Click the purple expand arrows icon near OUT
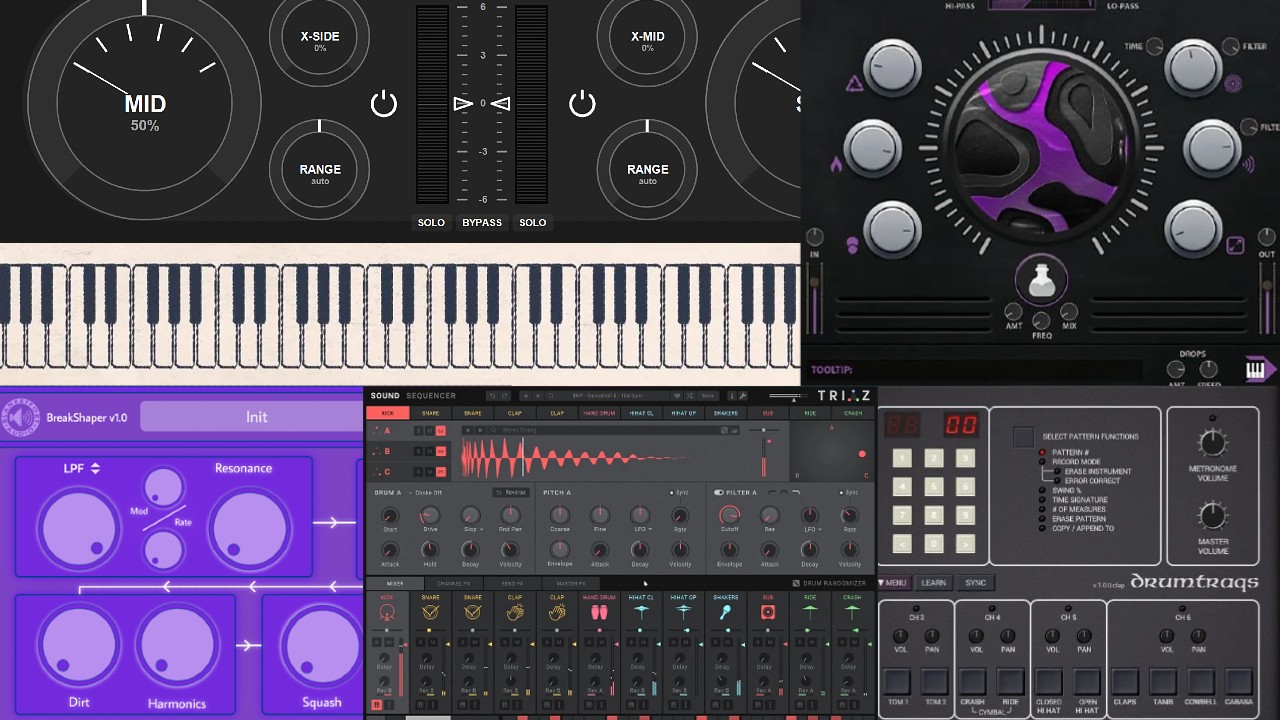This screenshot has width=1280, height=720. [x=1235, y=246]
